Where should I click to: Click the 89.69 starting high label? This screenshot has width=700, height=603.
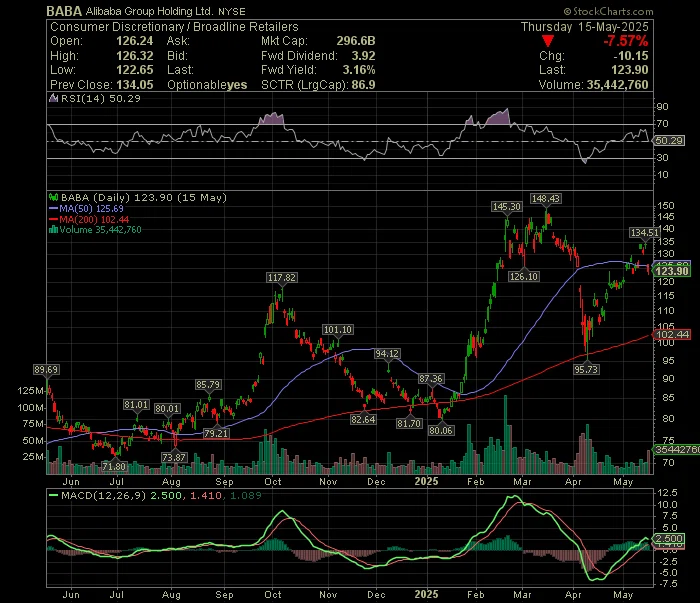(46, 370)
